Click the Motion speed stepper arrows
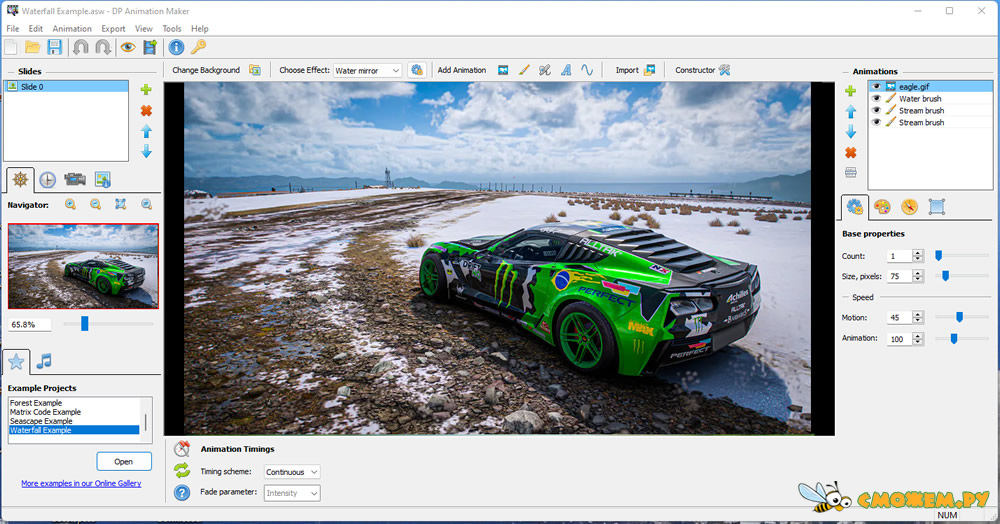The width and height of the screenshot is (1000, 524). tap(918, 317)
